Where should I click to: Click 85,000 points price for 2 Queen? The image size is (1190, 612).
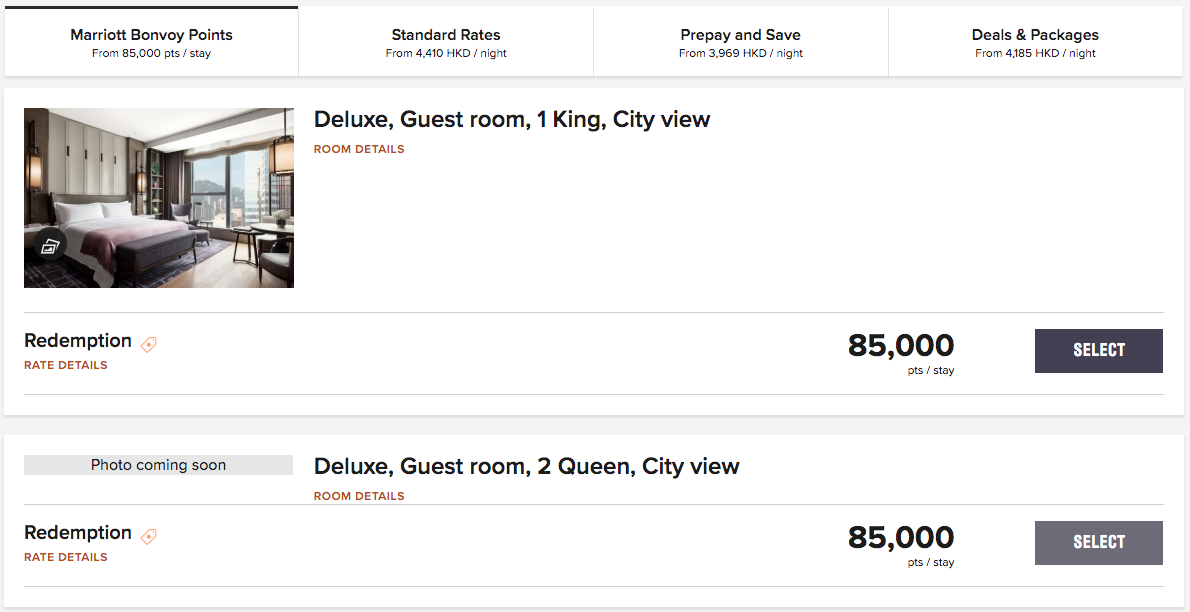pyautogui.click(x=901, y=538)
